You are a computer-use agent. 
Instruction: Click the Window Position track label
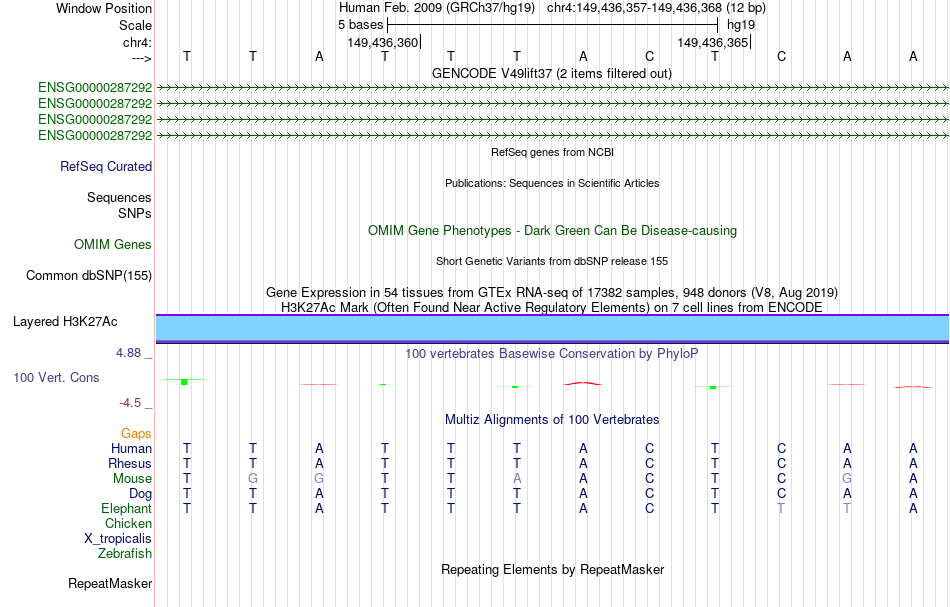[x=104, y=8]
